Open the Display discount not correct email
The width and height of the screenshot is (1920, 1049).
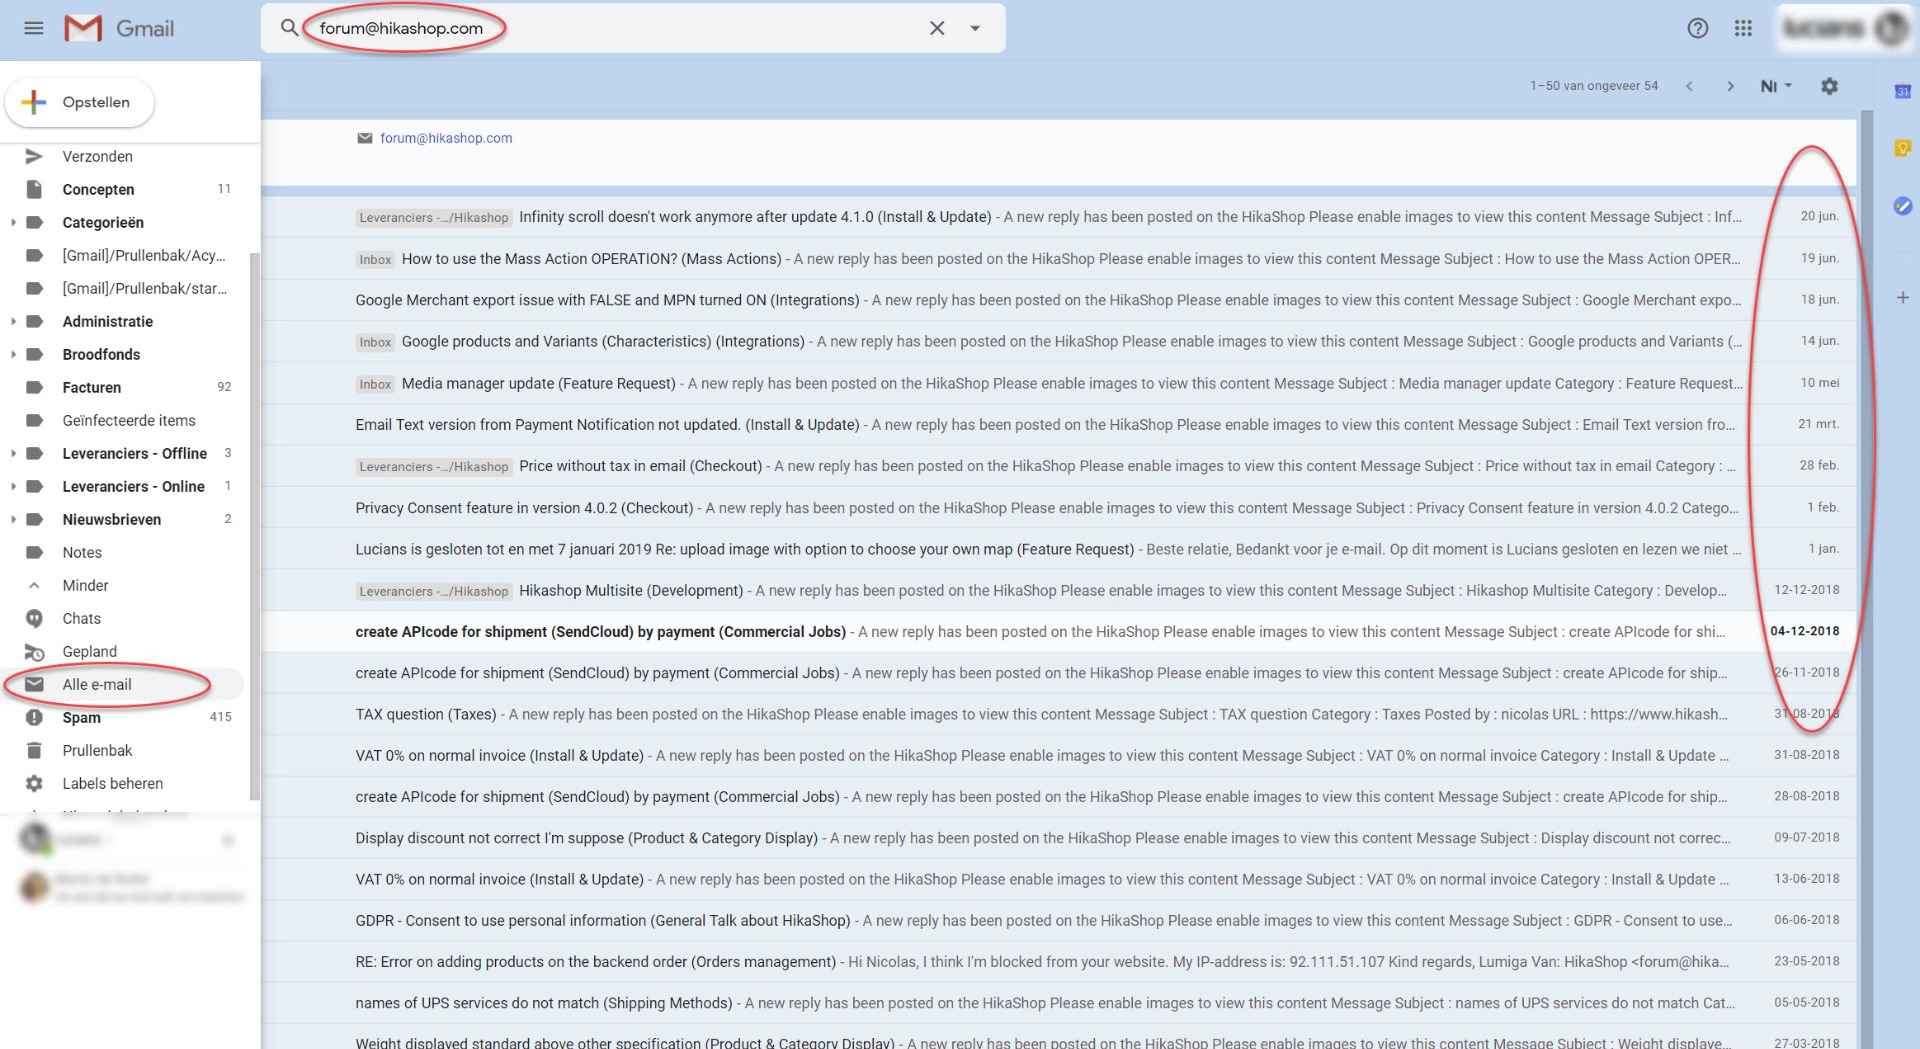click(1058, 839)
